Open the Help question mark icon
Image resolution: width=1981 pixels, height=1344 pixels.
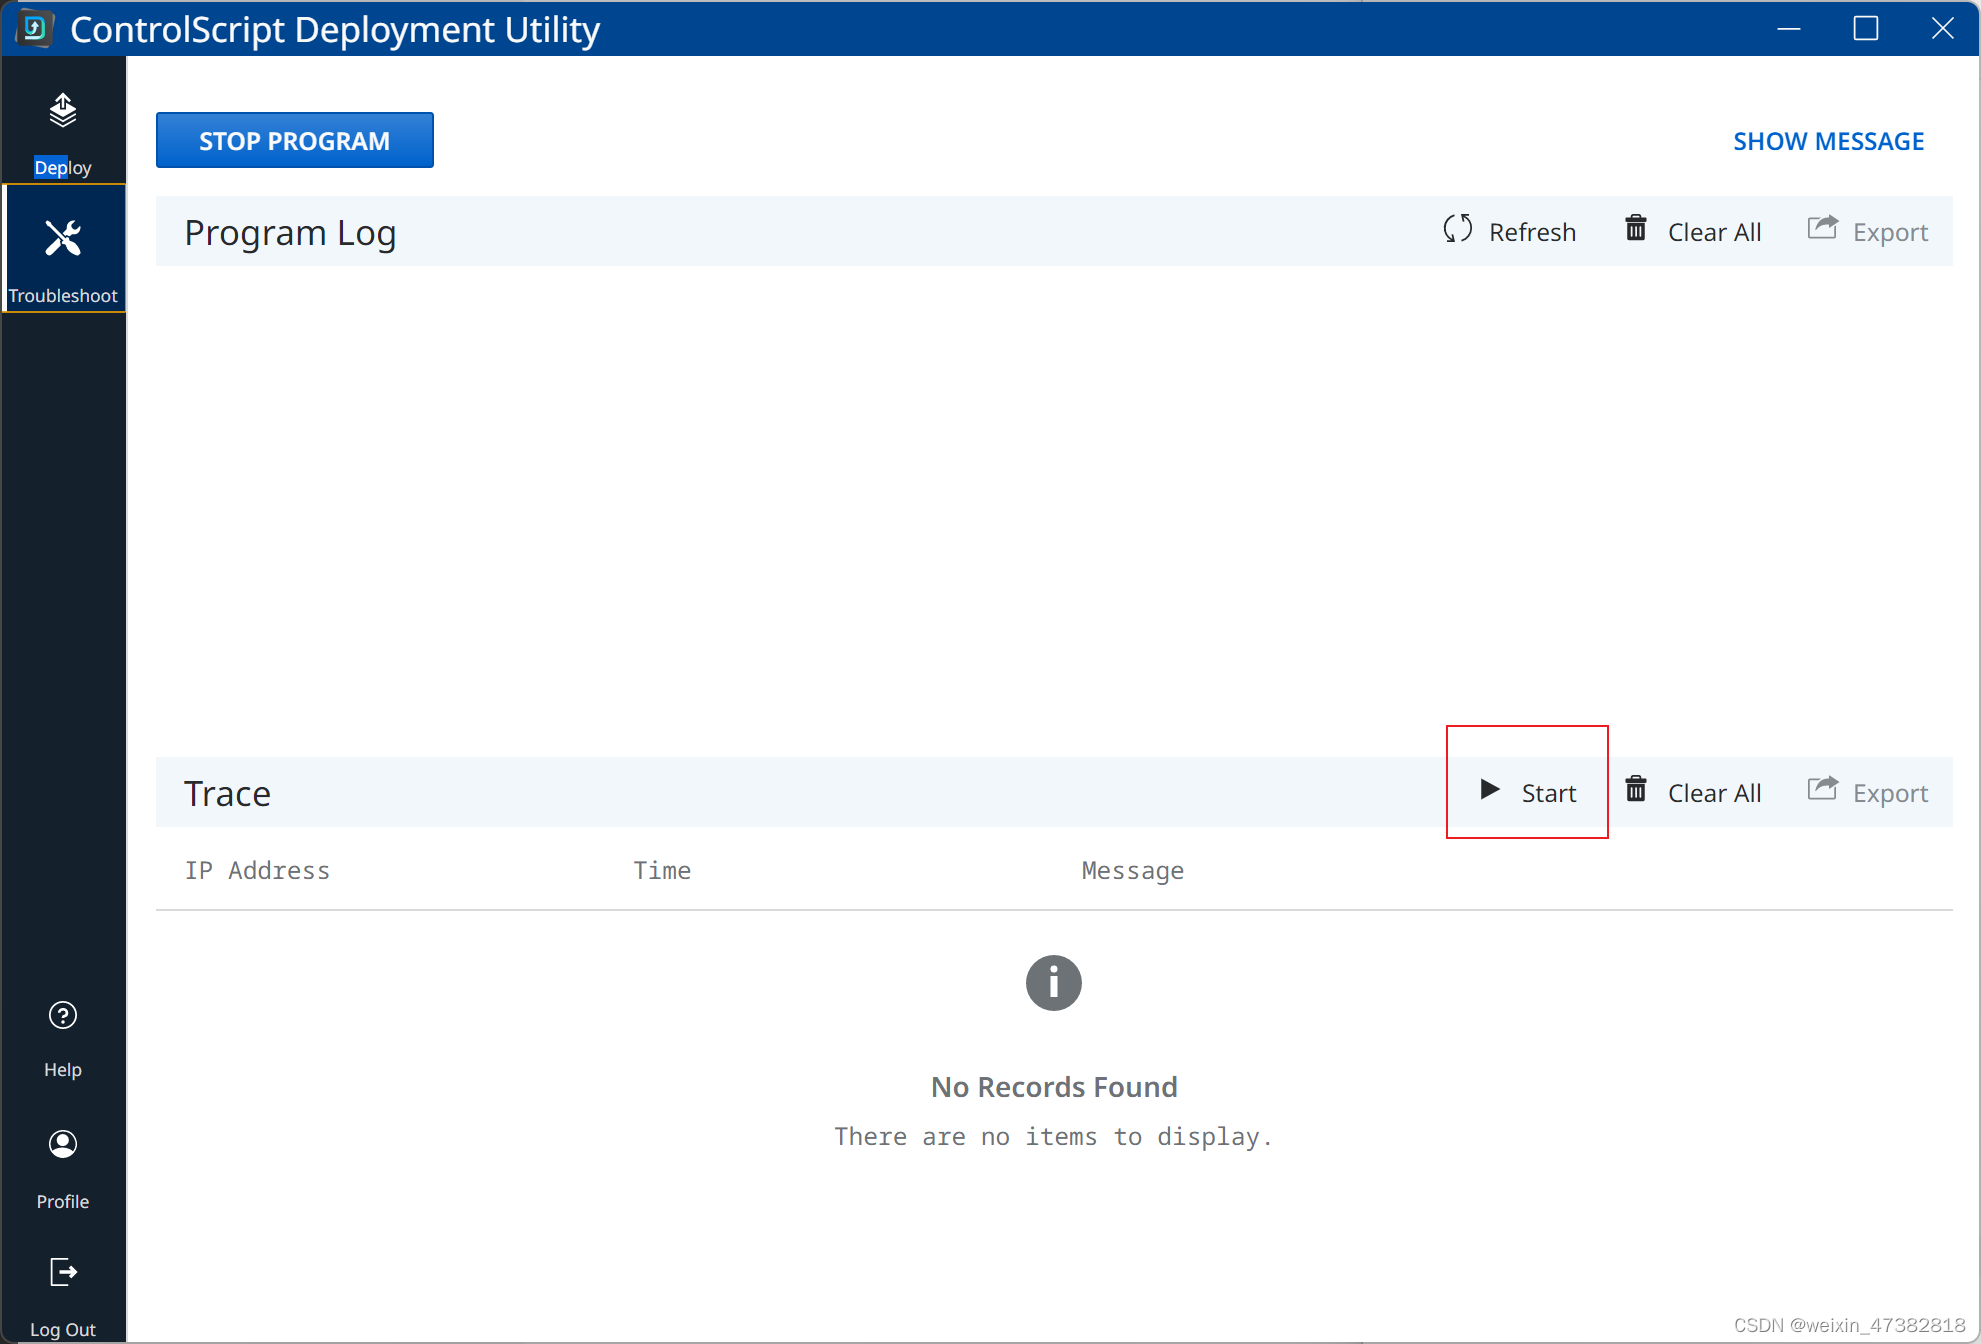point(62,1016)
